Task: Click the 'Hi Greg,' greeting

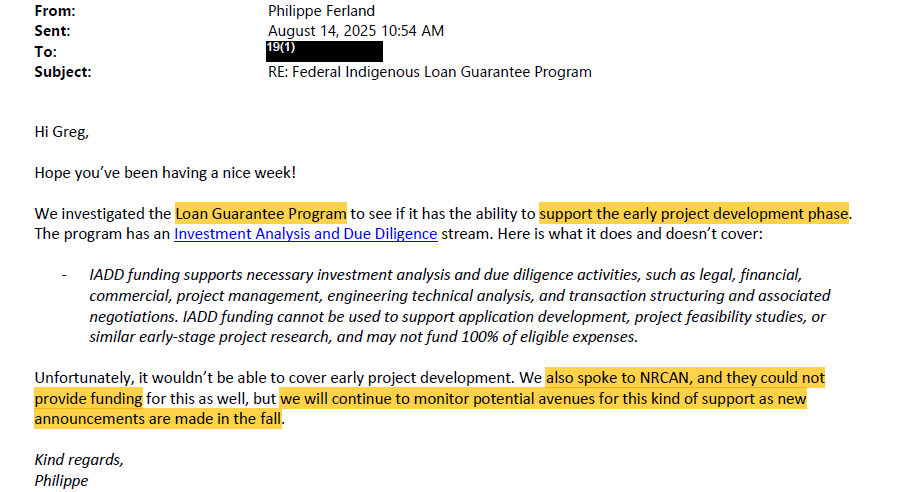Action: pos(62,132)
